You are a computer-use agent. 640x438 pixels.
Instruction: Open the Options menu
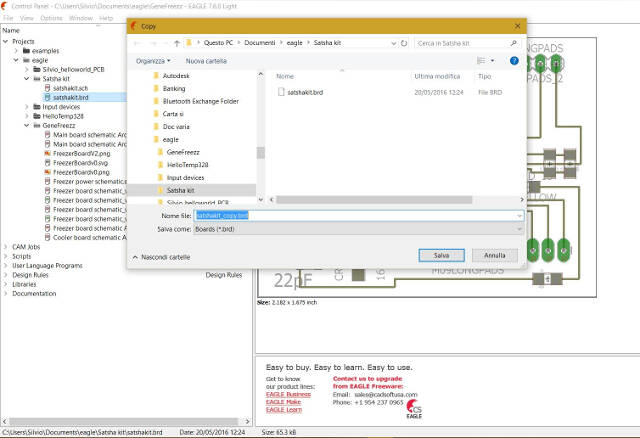pyautogui.click(x=51, y=18)
